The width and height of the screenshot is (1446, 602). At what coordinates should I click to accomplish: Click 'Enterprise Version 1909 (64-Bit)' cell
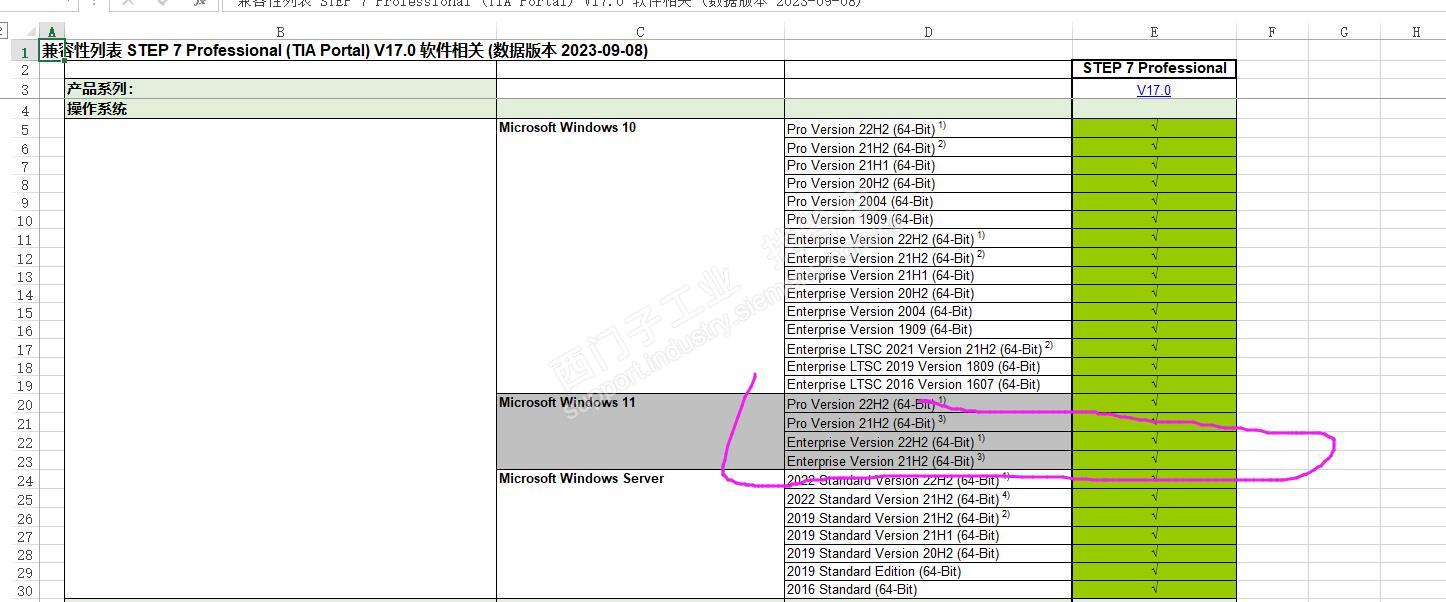tap(928, 330)
